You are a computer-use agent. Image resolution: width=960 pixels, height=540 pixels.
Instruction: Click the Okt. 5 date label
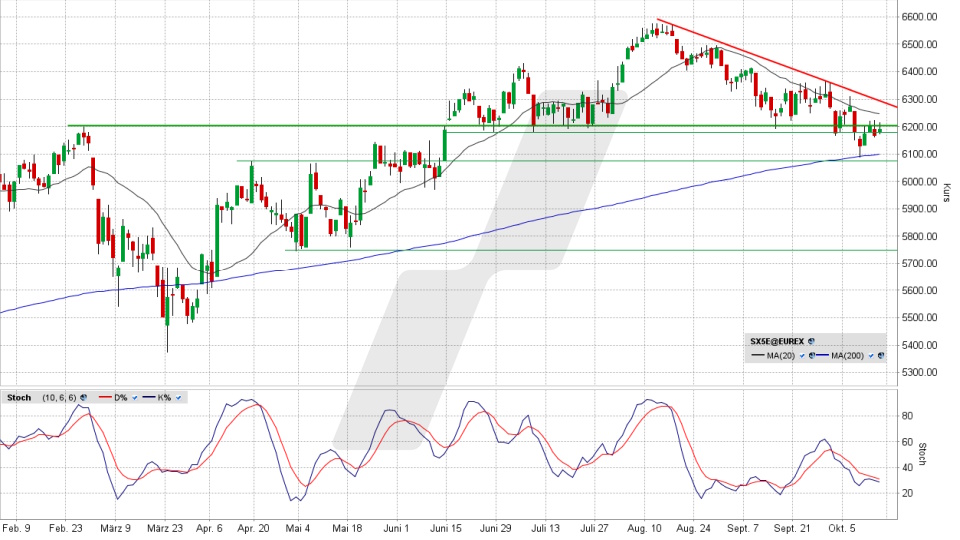(x=842, y=528)
